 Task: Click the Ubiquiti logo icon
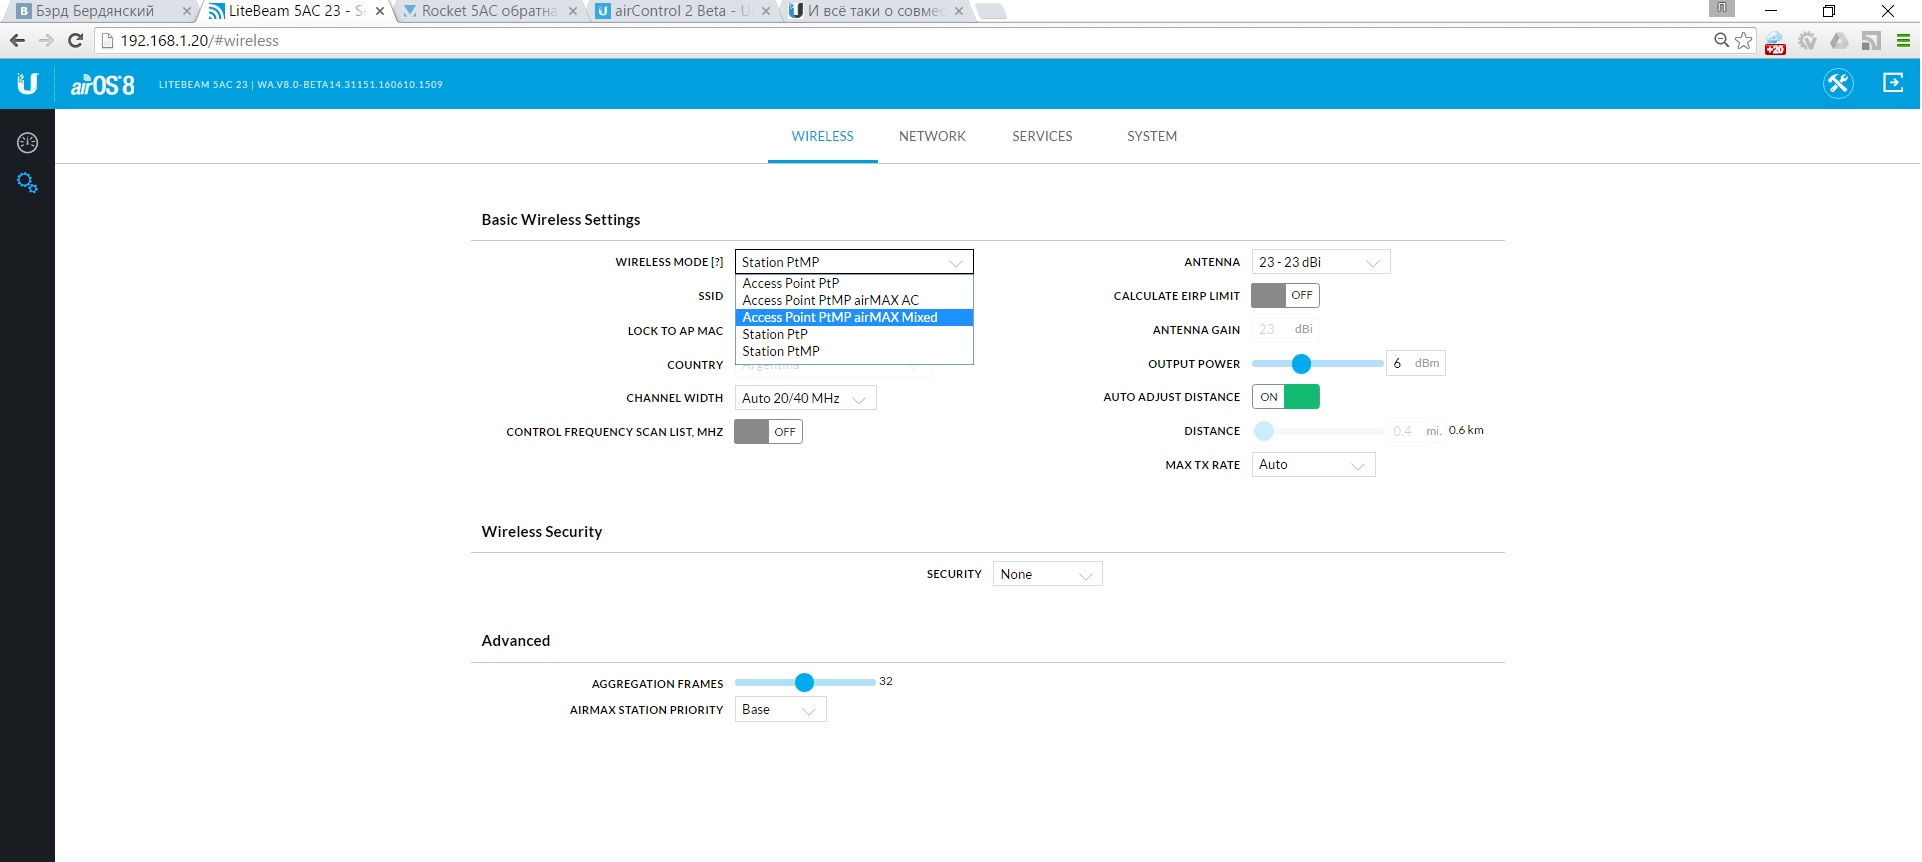click(27, 84)
